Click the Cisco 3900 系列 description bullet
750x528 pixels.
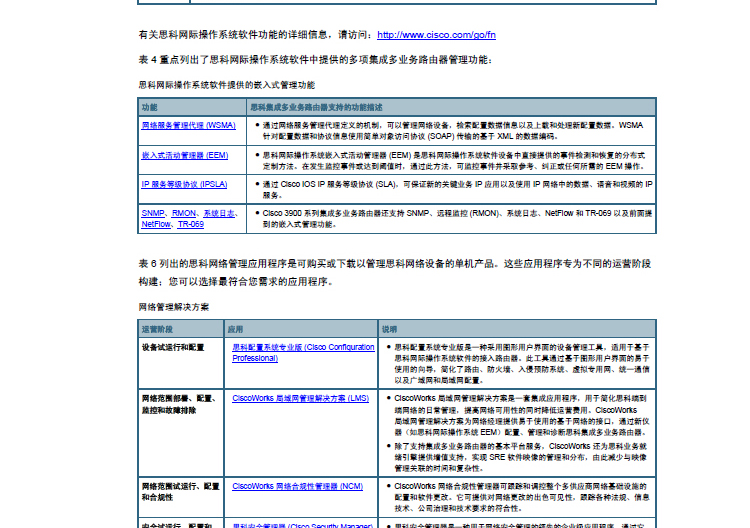pyautogui.click(x=457, y=219)
